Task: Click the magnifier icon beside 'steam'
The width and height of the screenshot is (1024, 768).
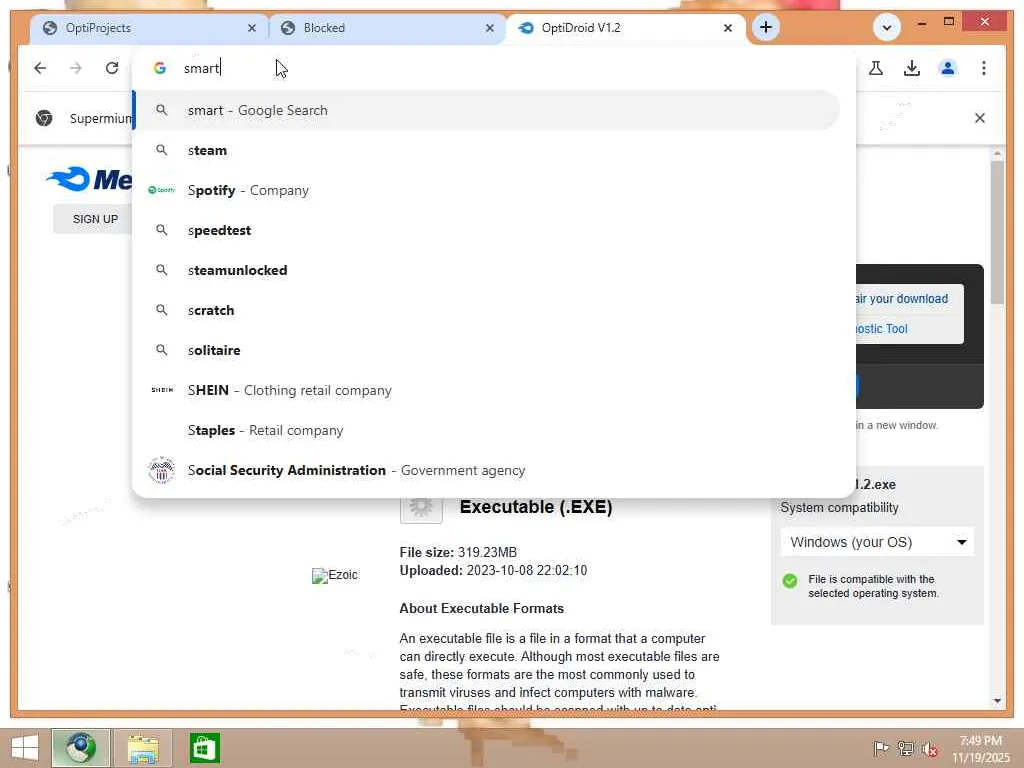Action: click(x=161, y=150)
